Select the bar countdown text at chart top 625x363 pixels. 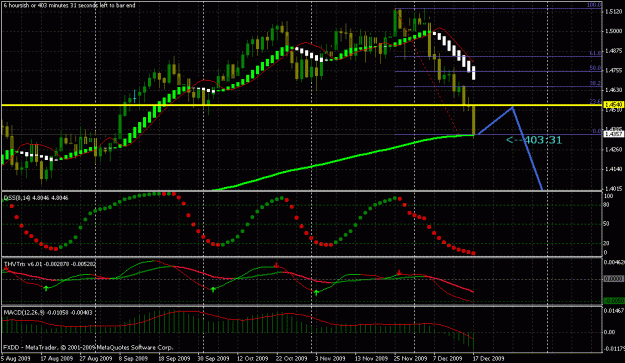69,5
